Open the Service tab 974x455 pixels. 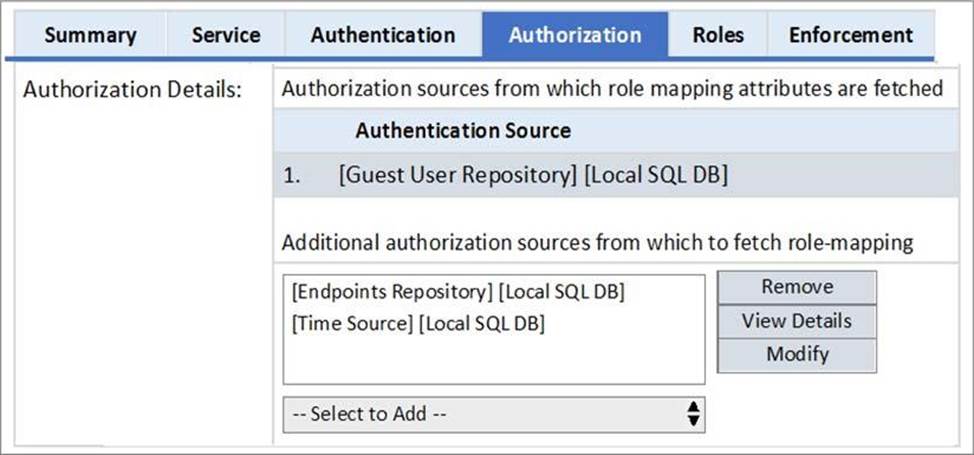[x=225, y=35]
